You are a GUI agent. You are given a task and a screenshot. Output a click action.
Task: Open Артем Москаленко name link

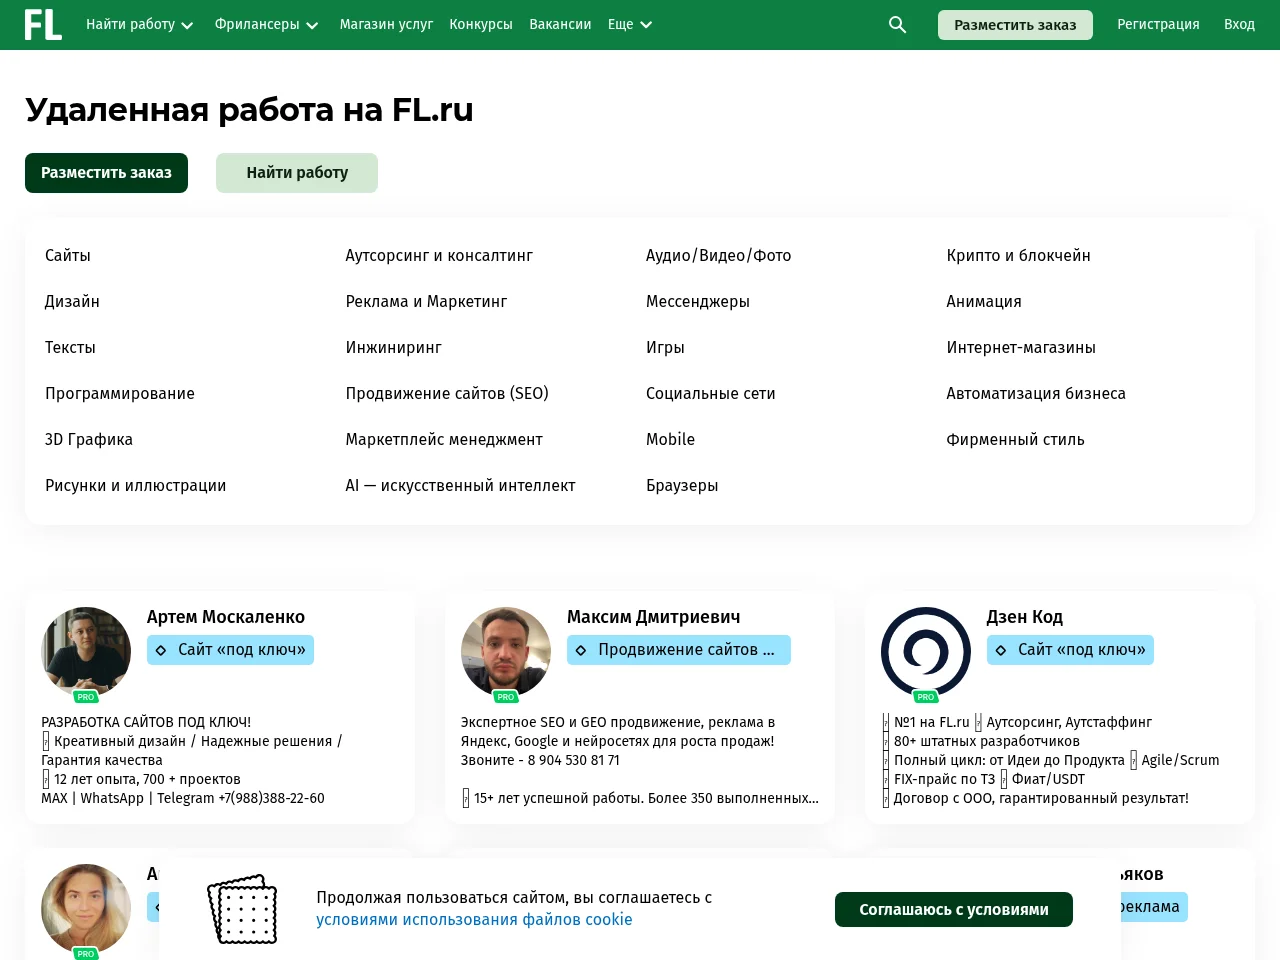226,617
